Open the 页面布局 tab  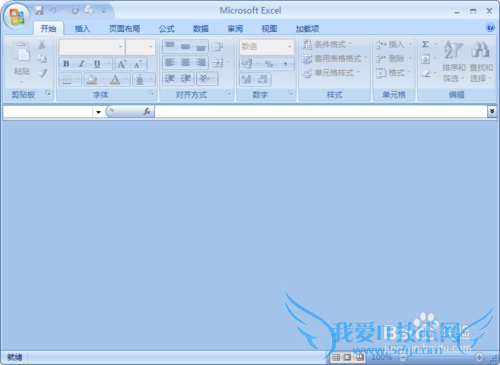point(124,29)
